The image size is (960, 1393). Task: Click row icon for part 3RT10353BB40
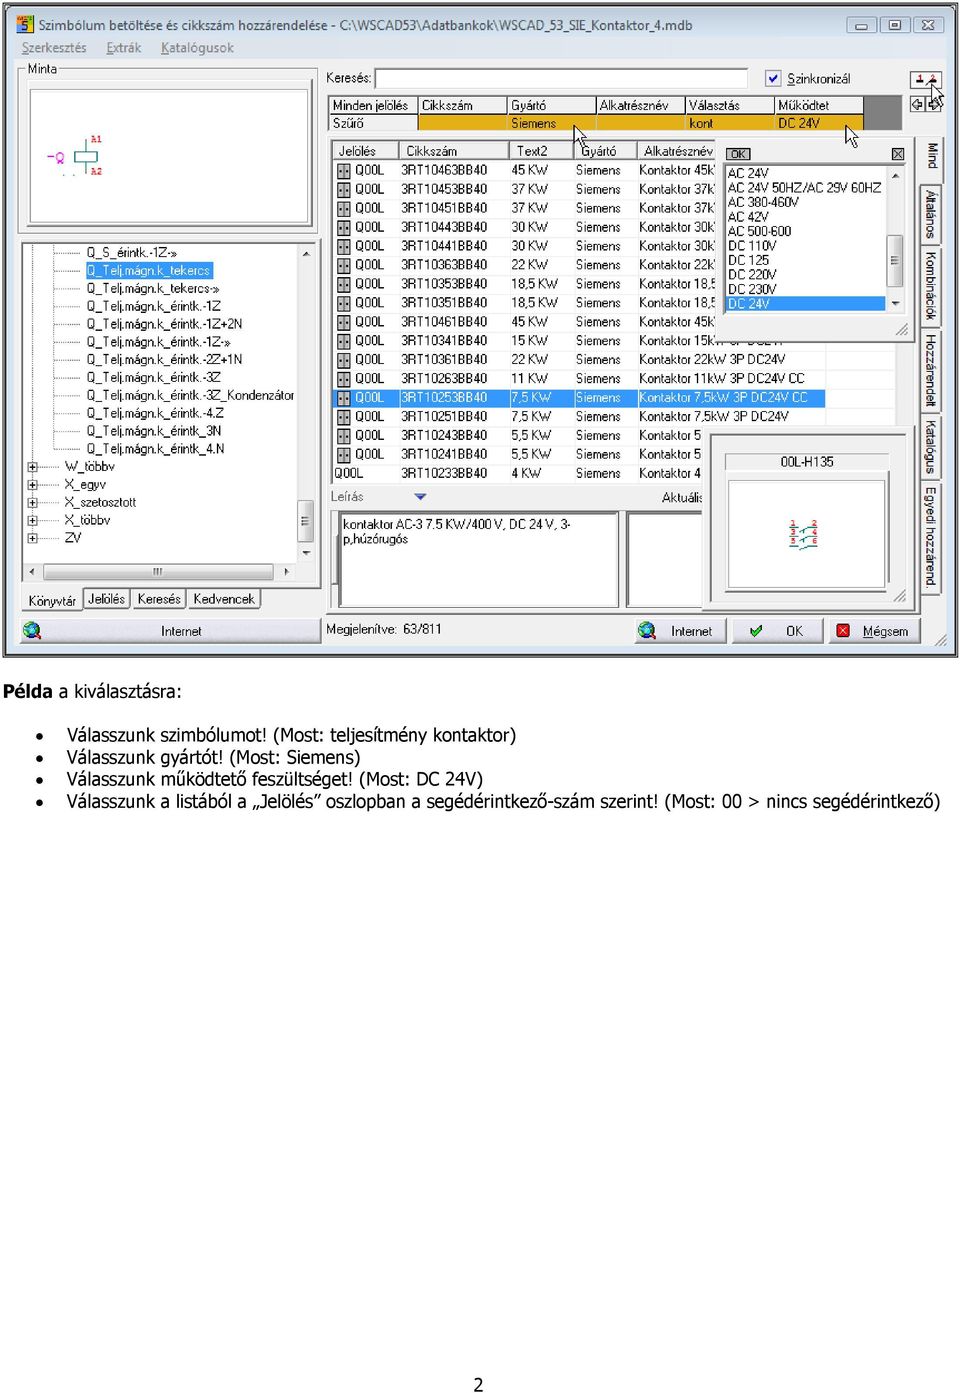click(343, 285)
